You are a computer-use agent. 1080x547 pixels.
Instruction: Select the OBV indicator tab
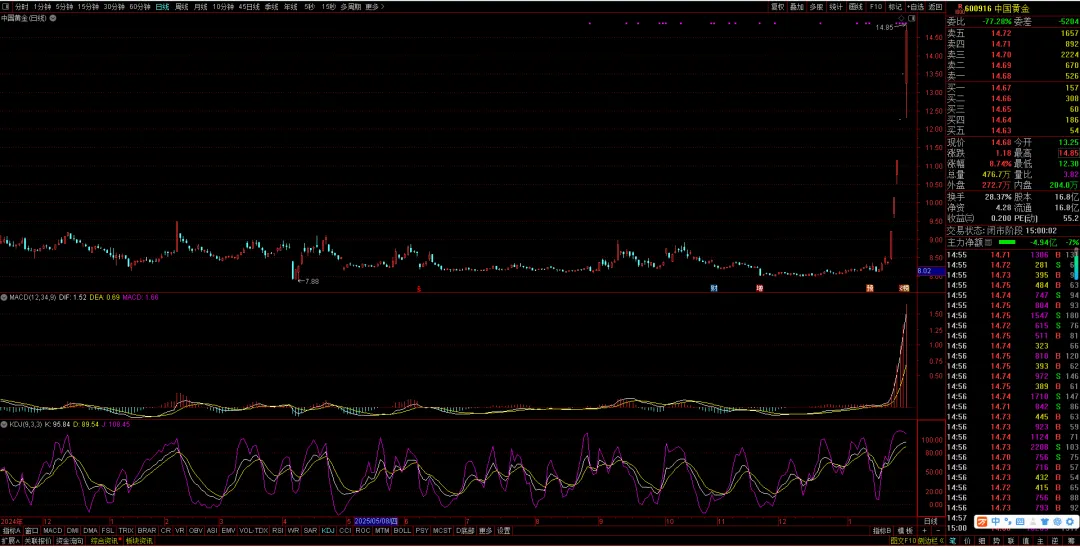coord(196,531)
